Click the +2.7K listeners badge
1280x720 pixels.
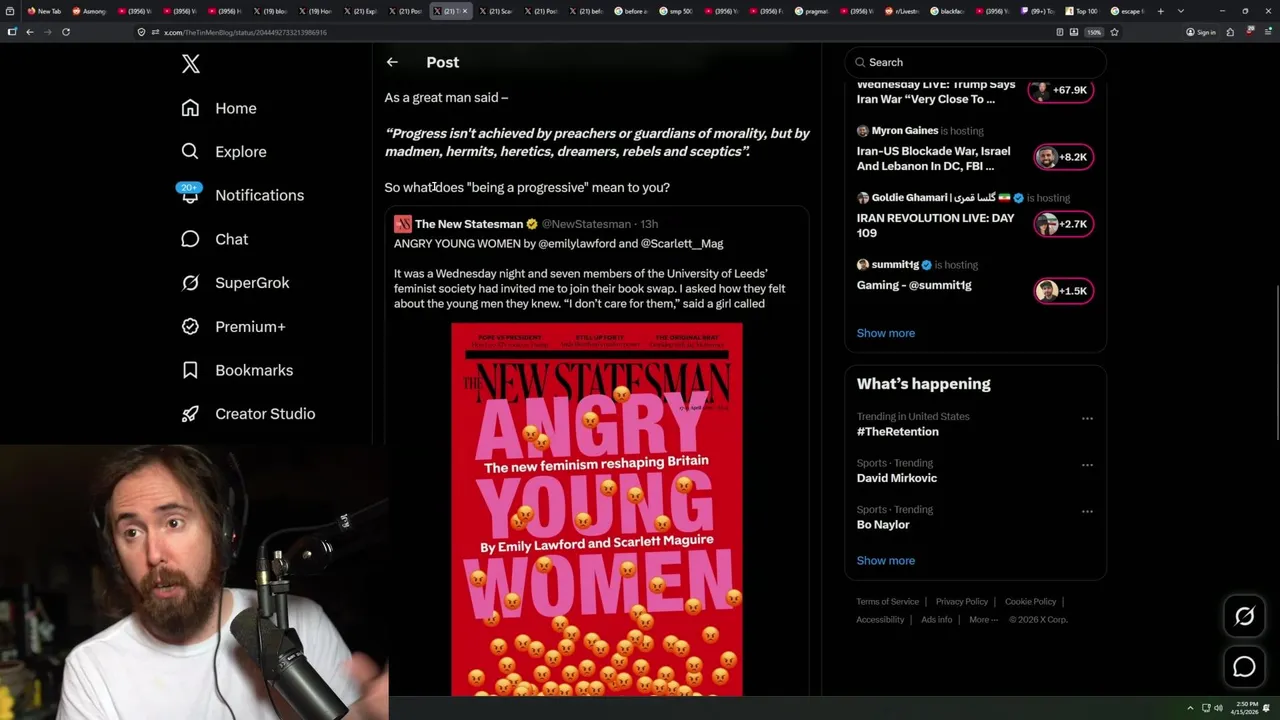point(1063,224)
